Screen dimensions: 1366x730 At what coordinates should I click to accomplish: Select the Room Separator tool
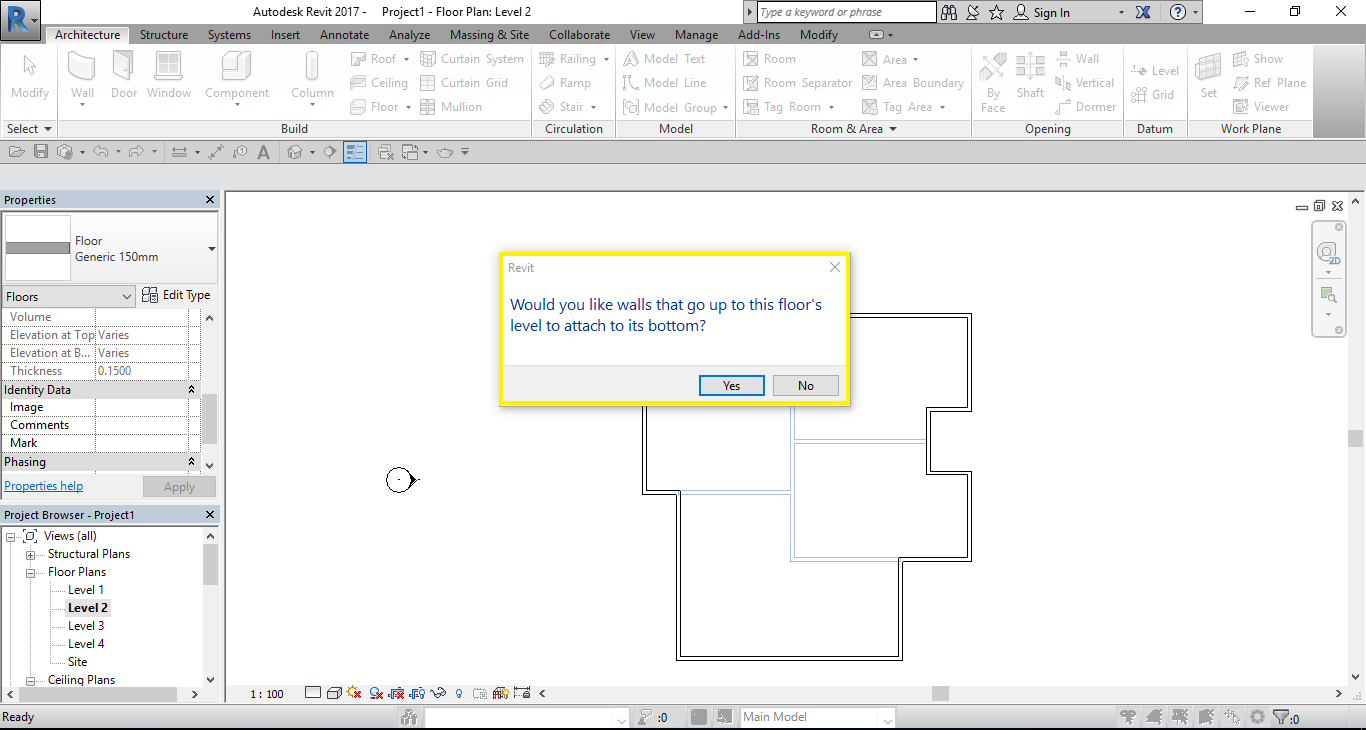(x=798, y=83)
